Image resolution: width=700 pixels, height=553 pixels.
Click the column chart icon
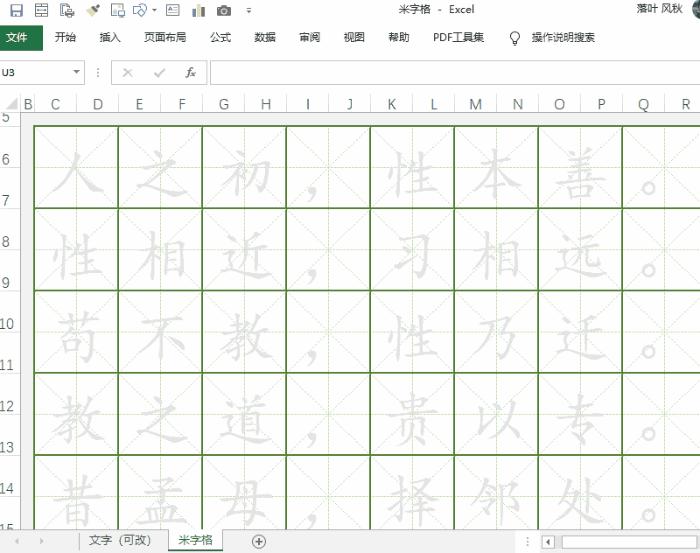[198, 10]
